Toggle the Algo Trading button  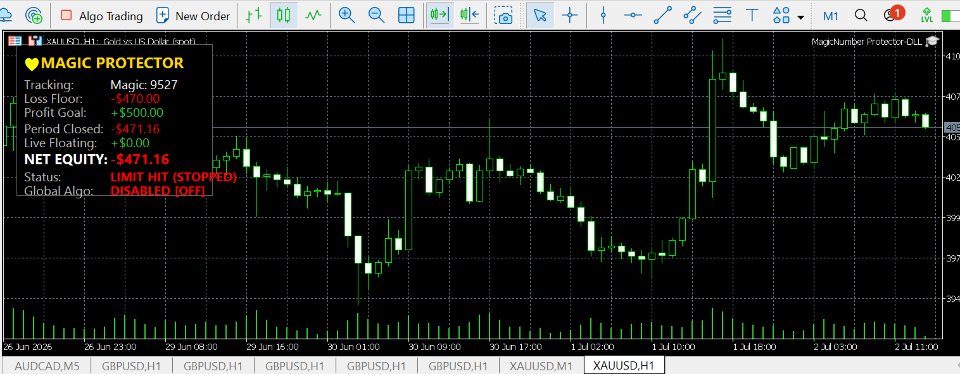click(102, 16)
